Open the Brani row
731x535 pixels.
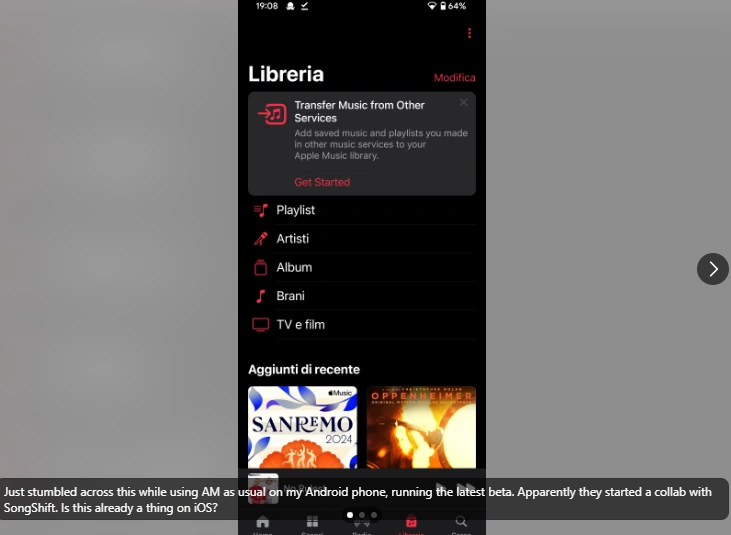(362, 296)
